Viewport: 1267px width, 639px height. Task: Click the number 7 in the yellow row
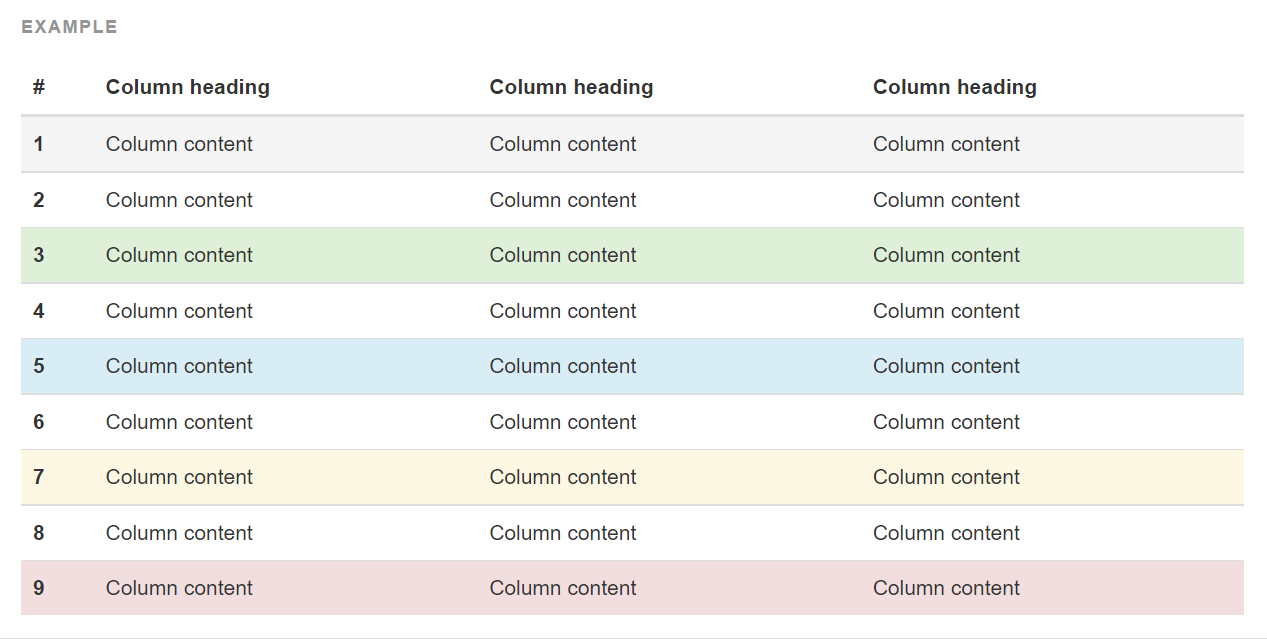click(39, 477)
